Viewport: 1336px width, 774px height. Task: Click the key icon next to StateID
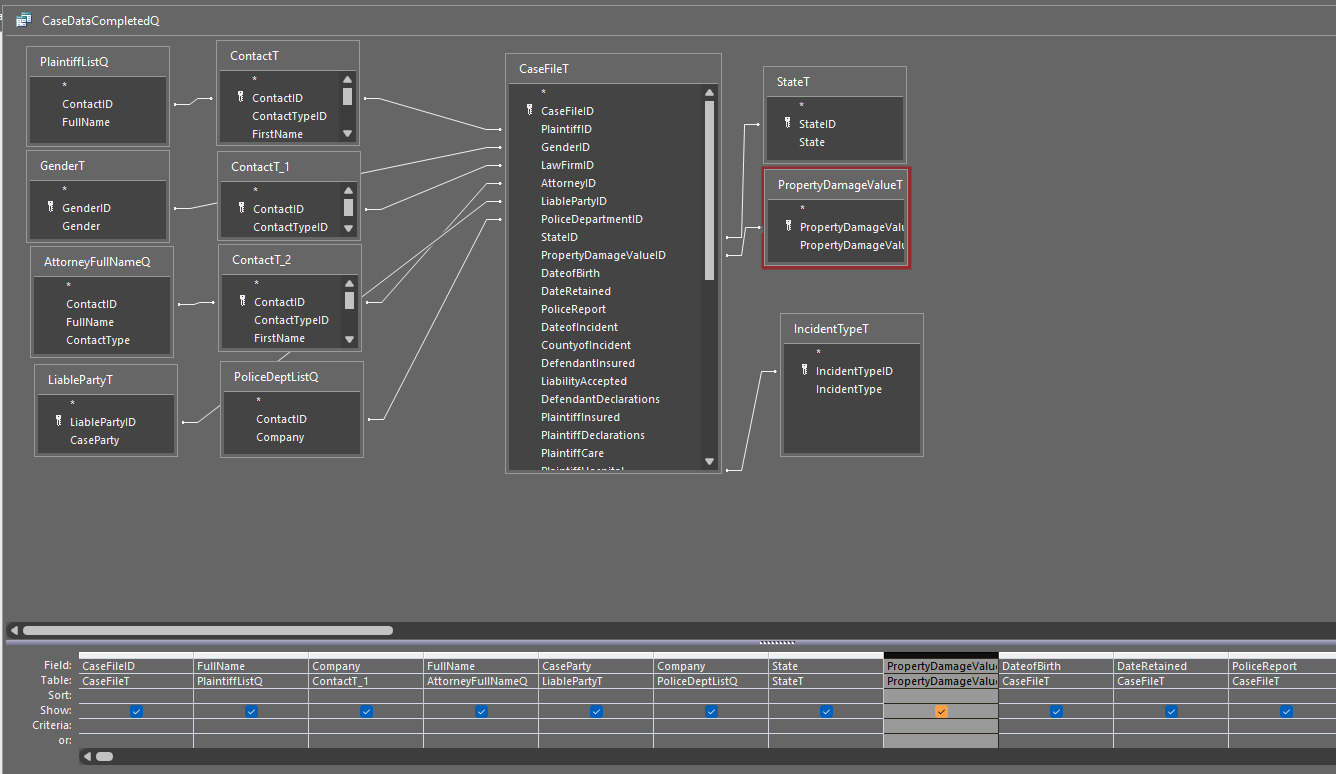click(788, 124)
